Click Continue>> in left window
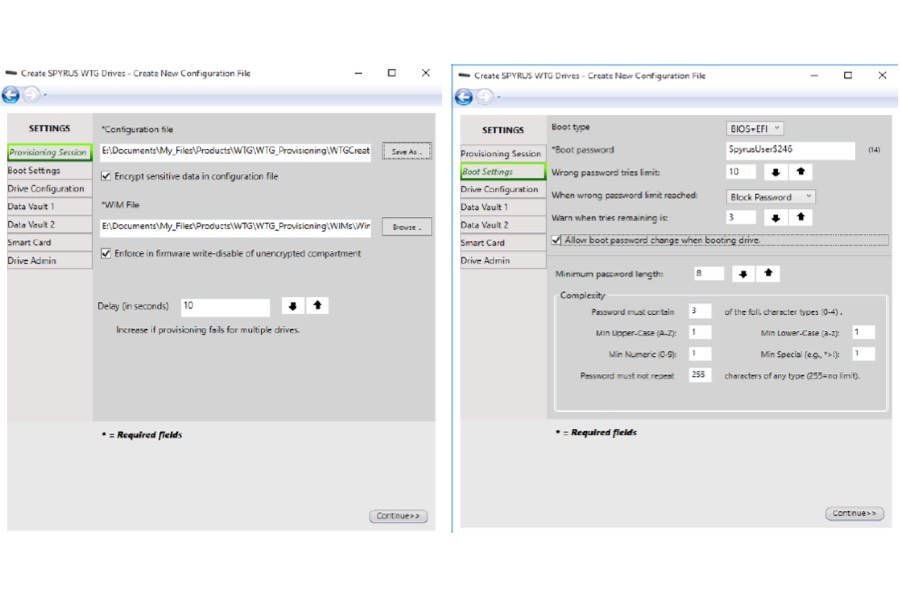 coord(398,516)
